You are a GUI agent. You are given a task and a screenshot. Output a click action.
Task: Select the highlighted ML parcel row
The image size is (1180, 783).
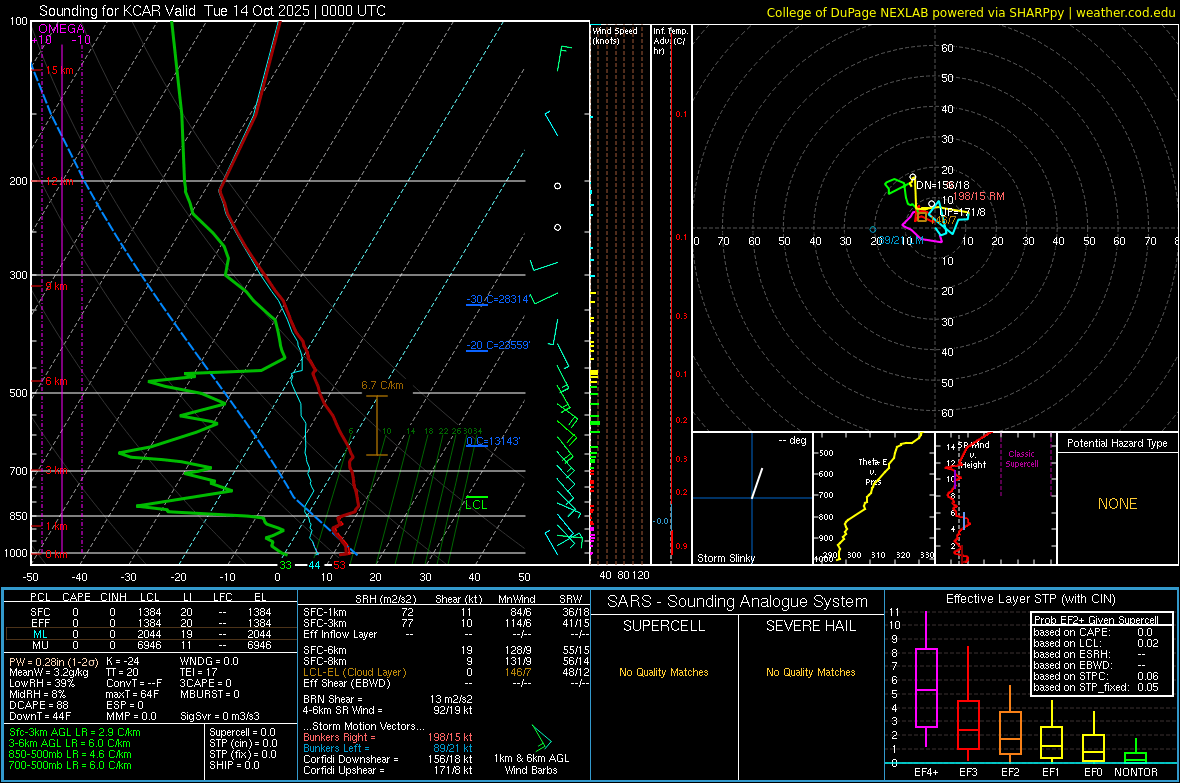(x=151, y=634)
